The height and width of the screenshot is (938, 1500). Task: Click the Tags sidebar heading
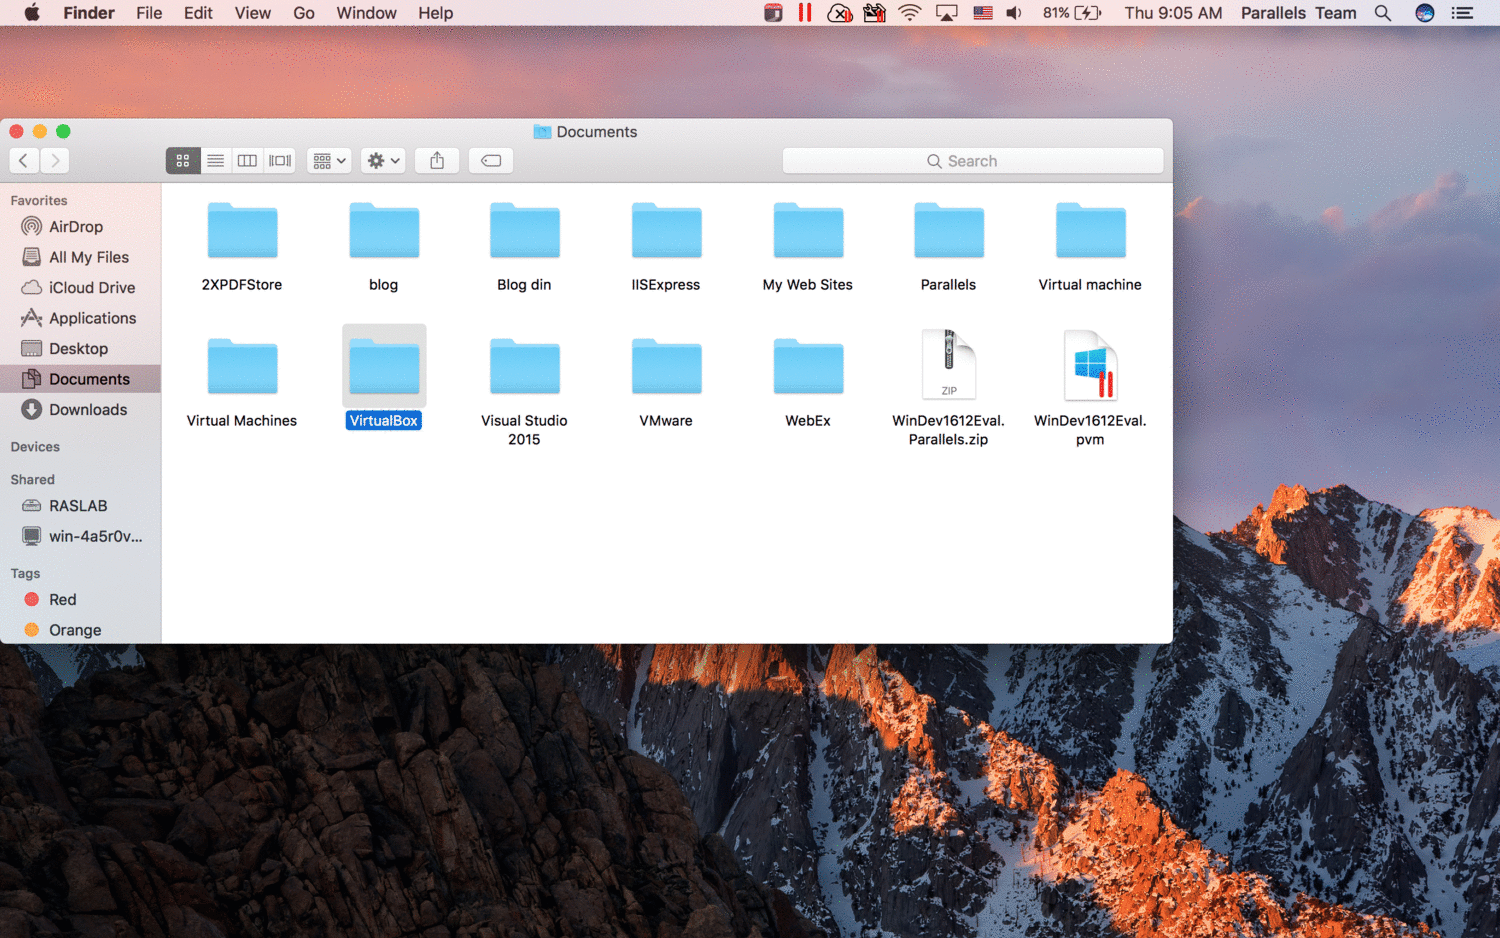[x=25, y=574]
